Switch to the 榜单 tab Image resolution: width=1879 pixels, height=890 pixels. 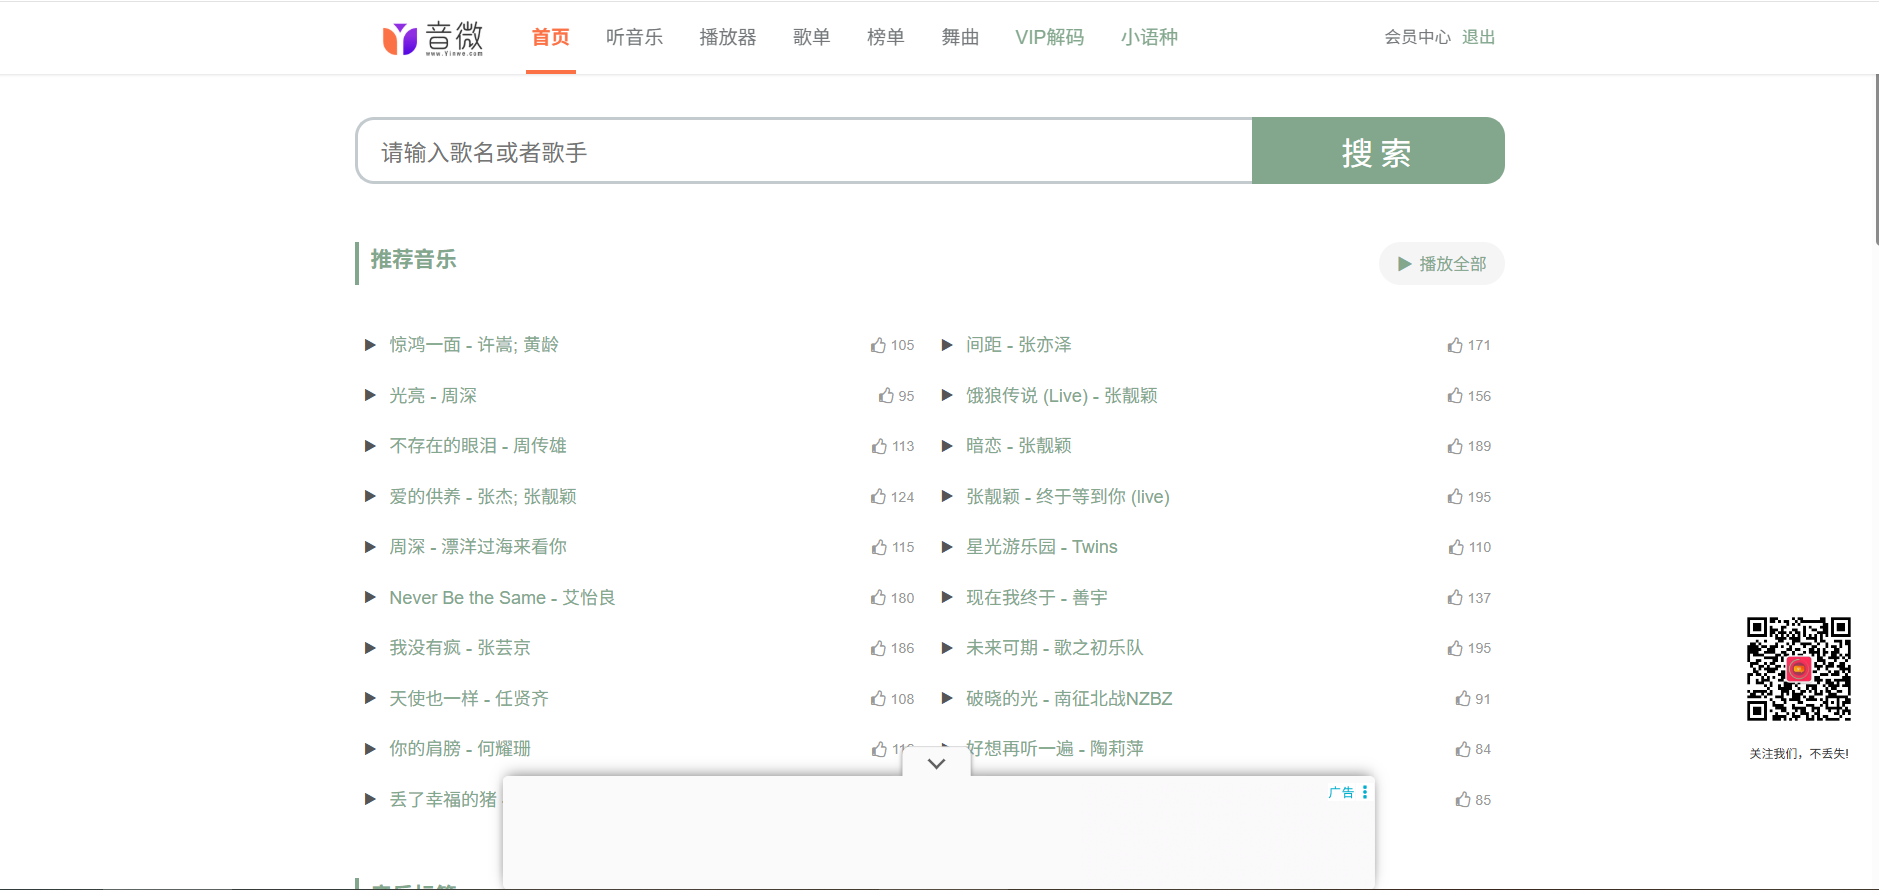(x=885, y=38)
